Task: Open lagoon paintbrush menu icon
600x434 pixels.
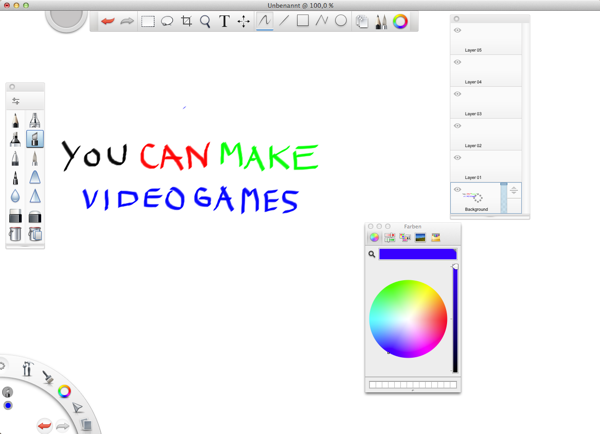Action: tap(48, 377)
